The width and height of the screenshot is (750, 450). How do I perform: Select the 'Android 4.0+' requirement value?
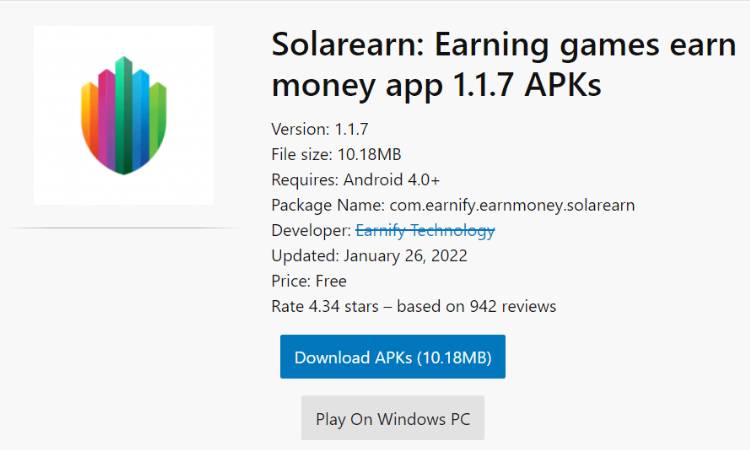point(391,180)
